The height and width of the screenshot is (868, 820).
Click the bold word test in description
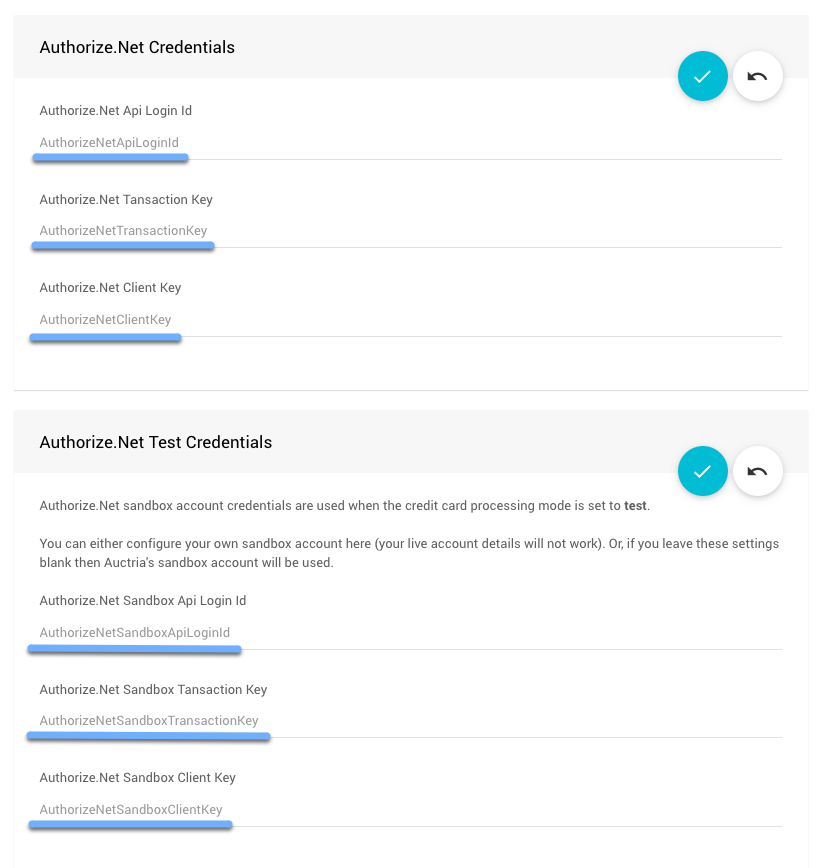point(635,506)
